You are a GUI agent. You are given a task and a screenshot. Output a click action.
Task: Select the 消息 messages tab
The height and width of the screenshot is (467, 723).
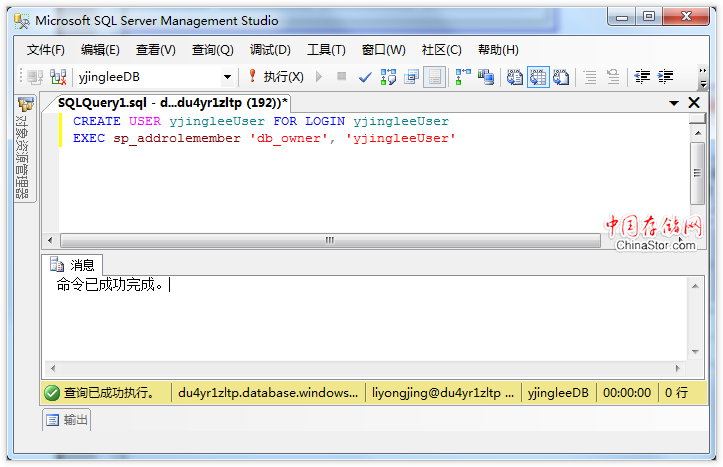[x=72, y=265]
